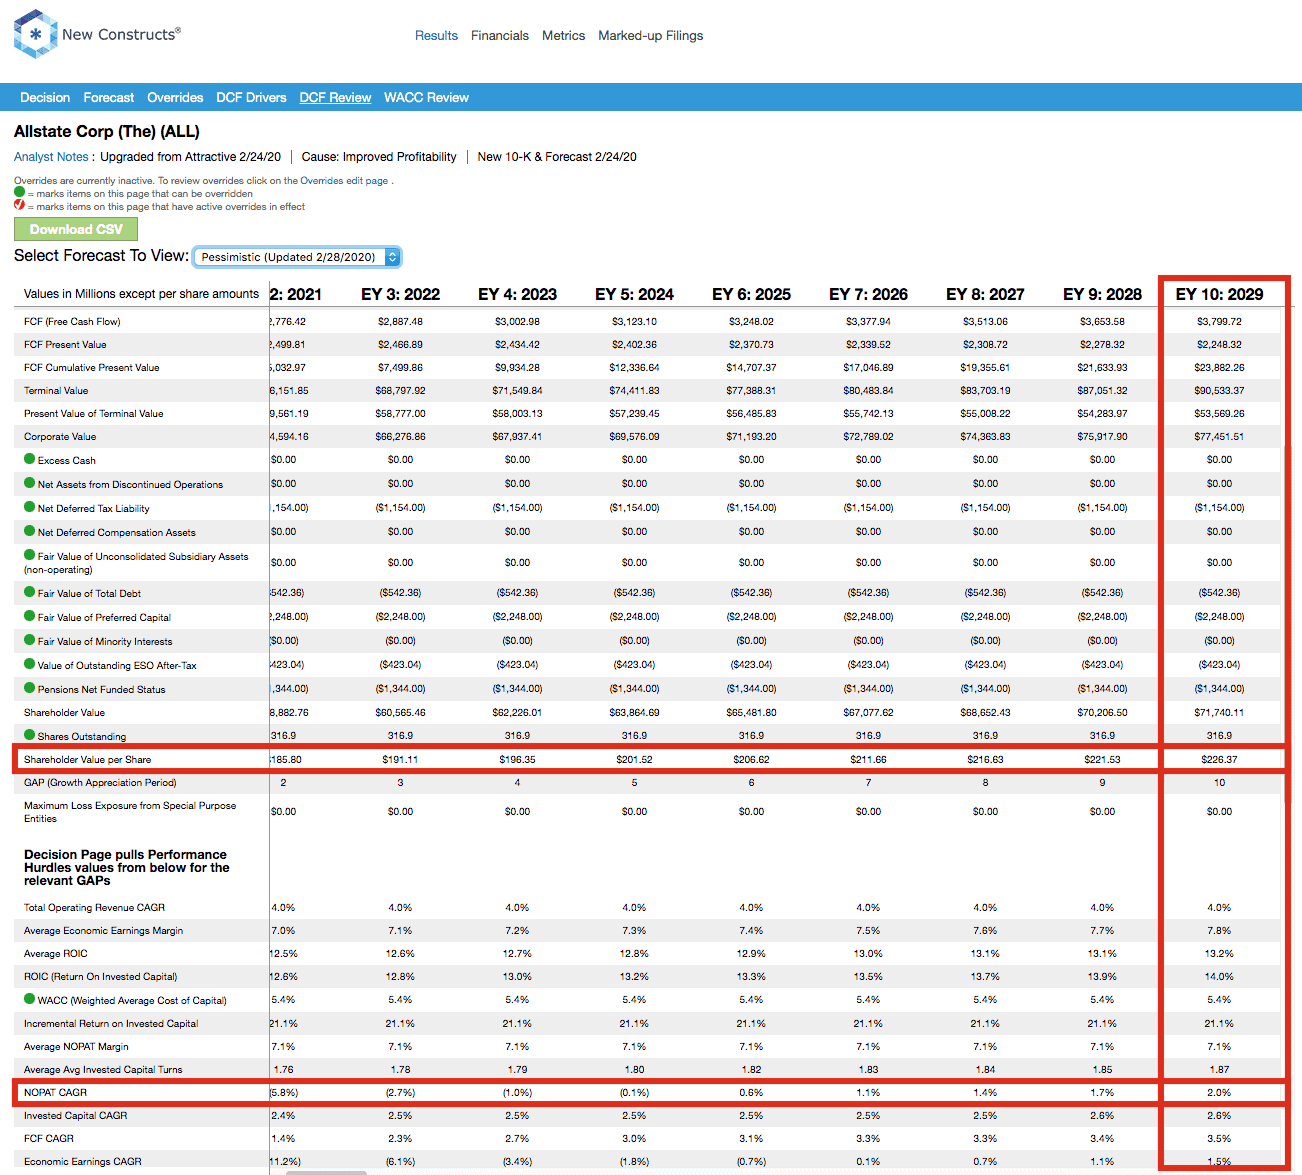Open the Financials menu item
The width and height of the screenshot is (1302, 1175).
click(500, 35)
